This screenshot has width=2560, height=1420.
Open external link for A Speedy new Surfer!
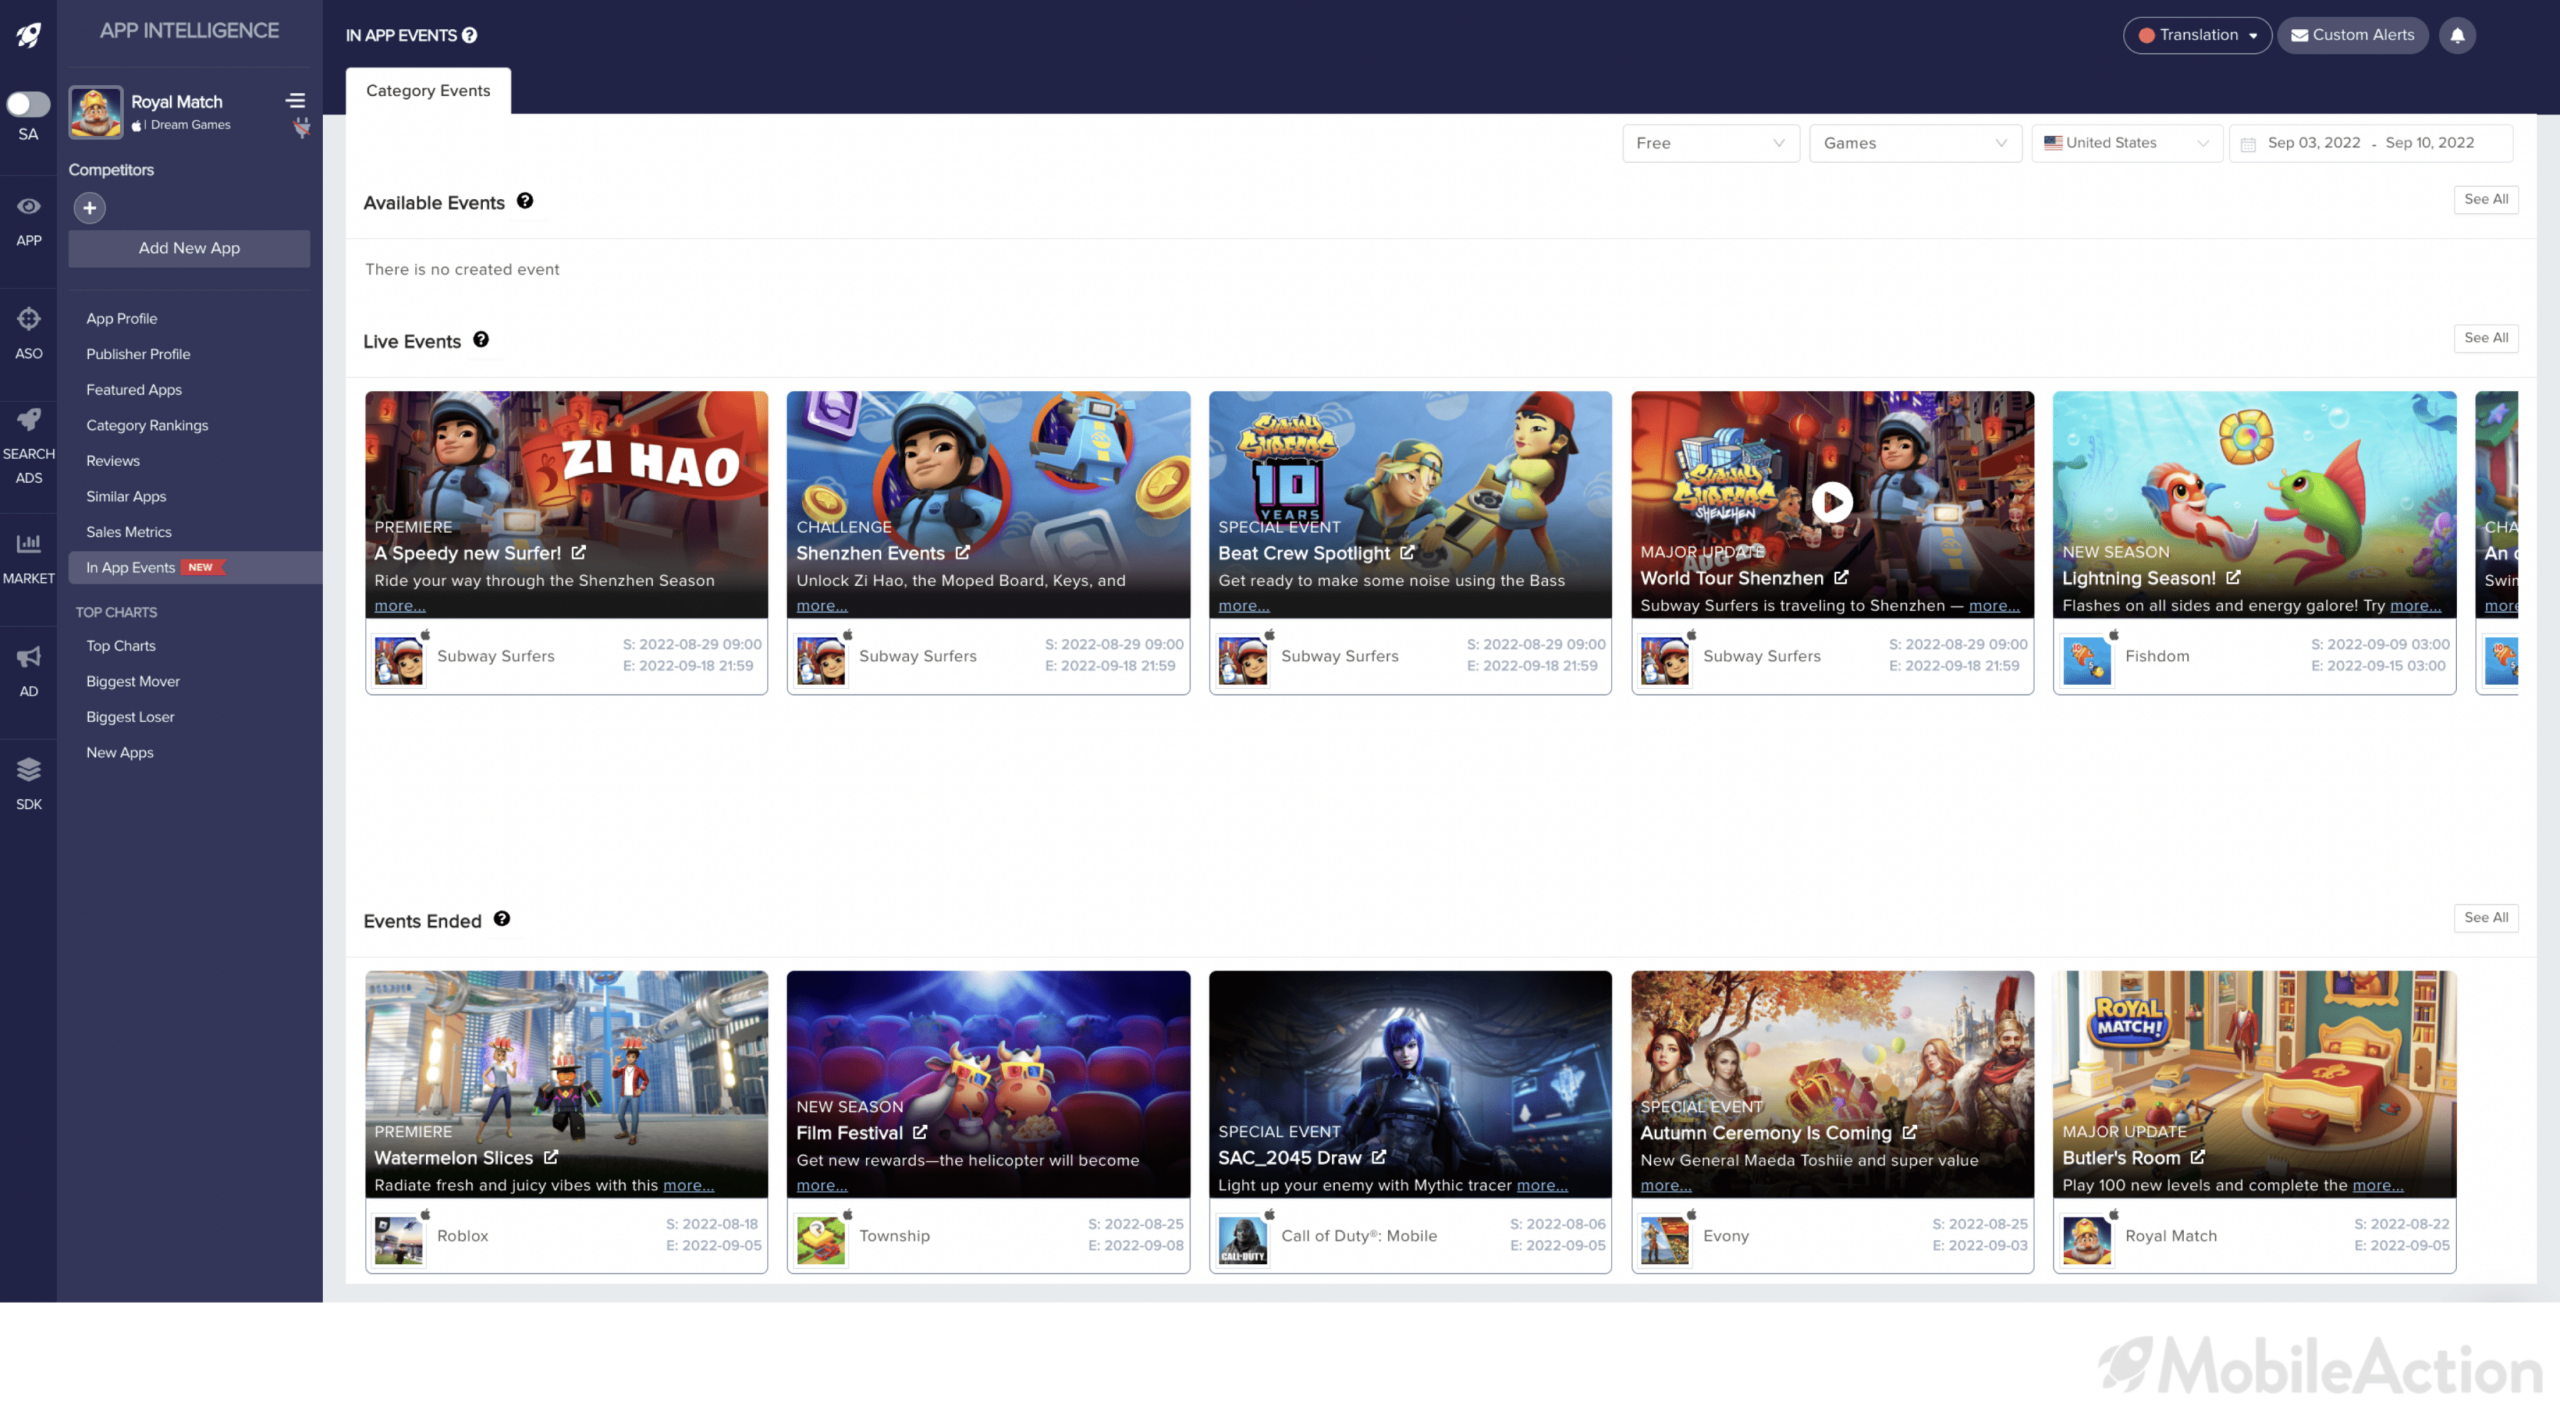pos(578,552)
